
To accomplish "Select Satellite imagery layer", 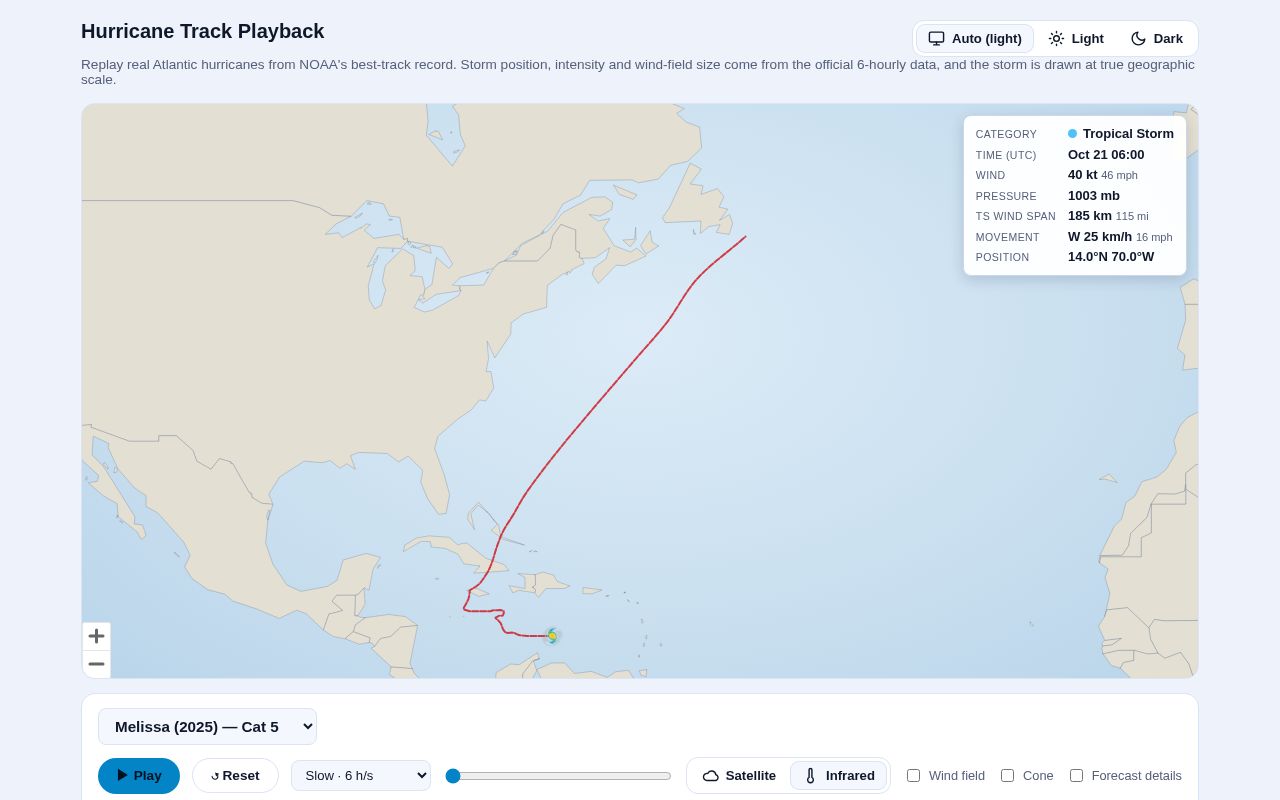I will click(x=739, y=776).
